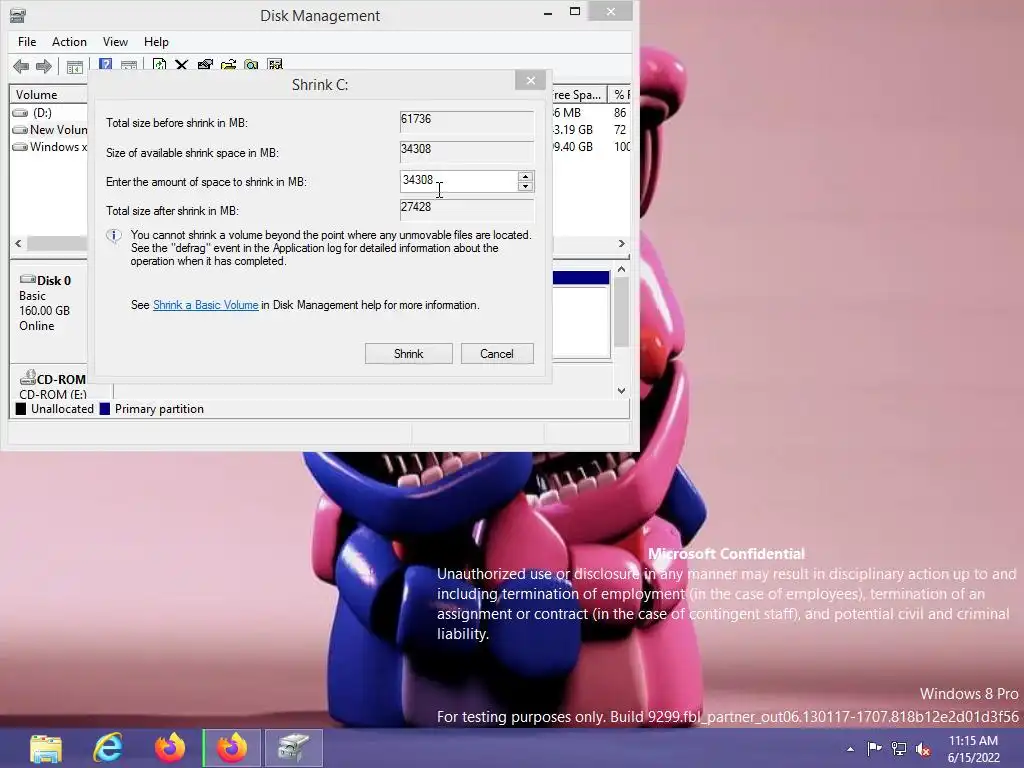Click the info icon in Shrink dialog
This screenshot has width=1024, height=768.
[114, 236]
